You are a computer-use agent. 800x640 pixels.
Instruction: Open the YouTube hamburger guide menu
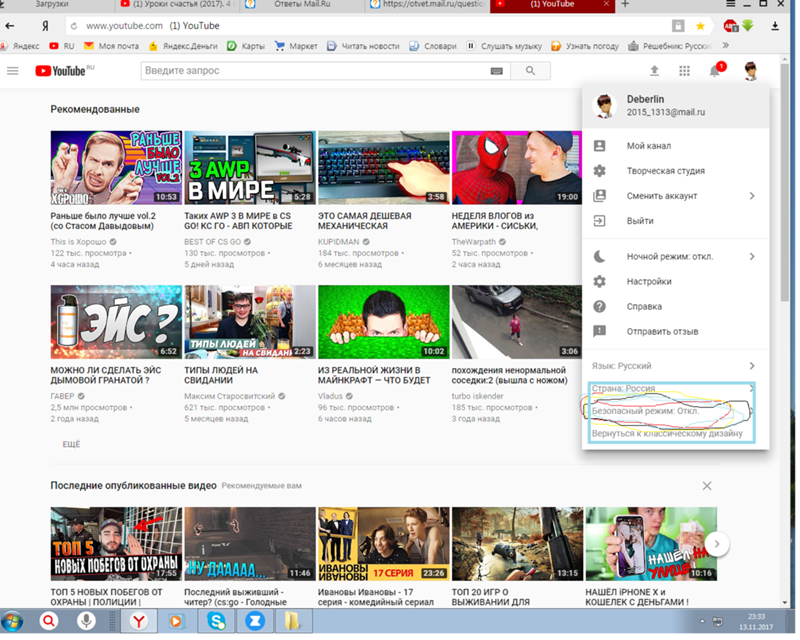13,71
